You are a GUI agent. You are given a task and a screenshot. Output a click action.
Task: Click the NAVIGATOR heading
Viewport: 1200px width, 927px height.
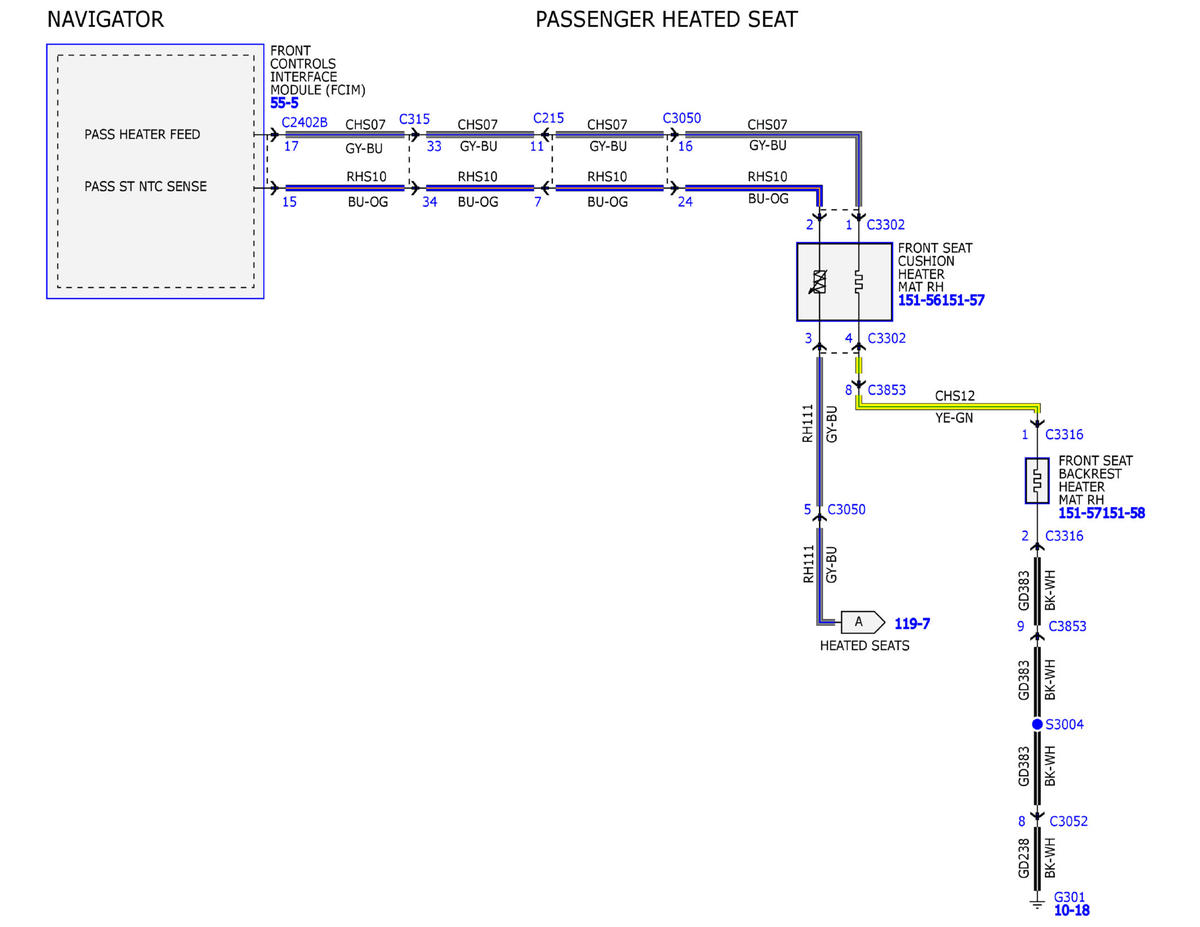pos(106,19)
